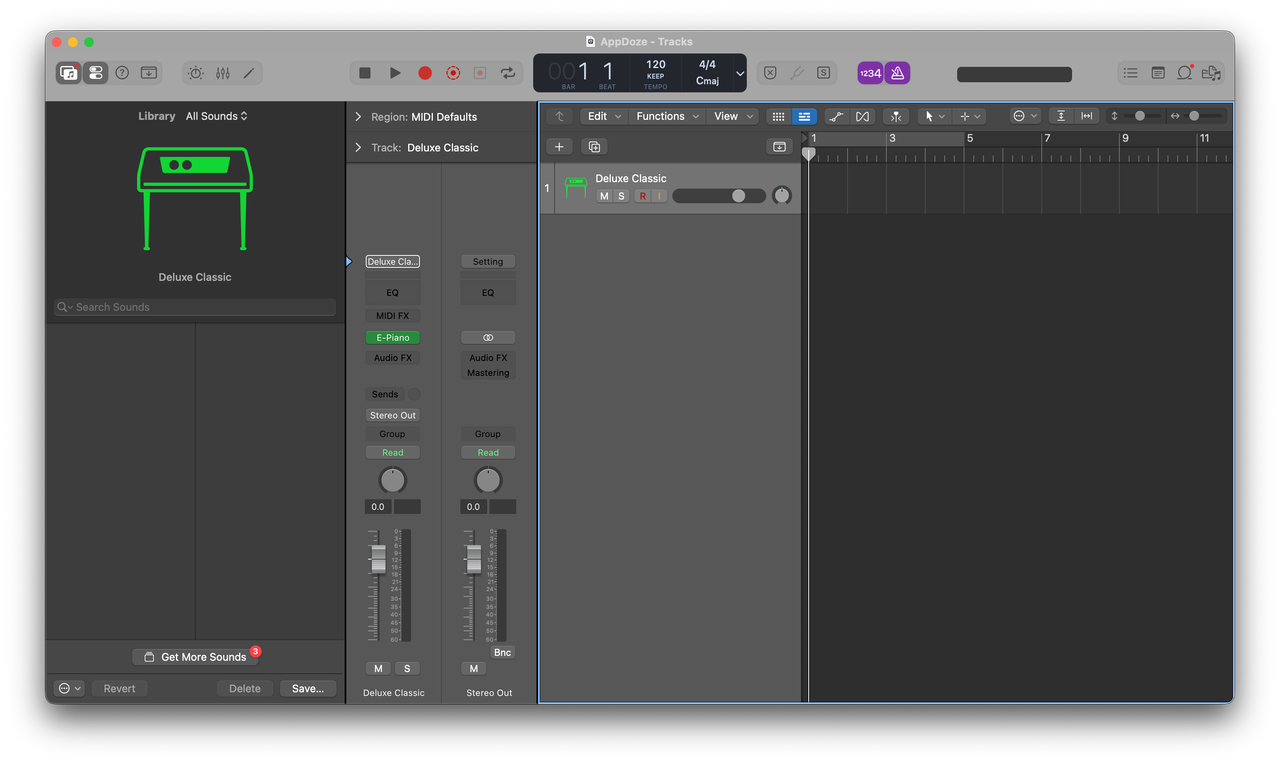Click Horizontal Auto Zoom button
The height and width of the screenshot is (764, 1280).
[x=1087, y=116]
